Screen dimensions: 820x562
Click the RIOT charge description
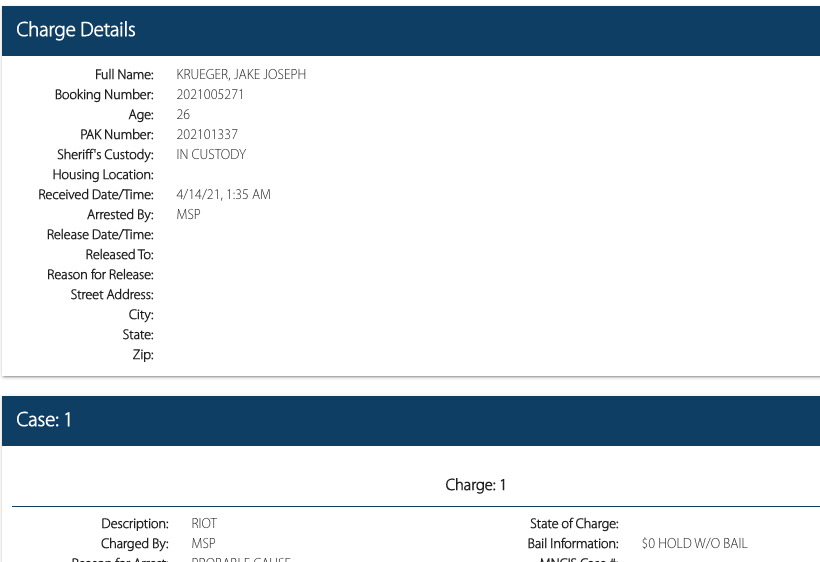[204, 524]
